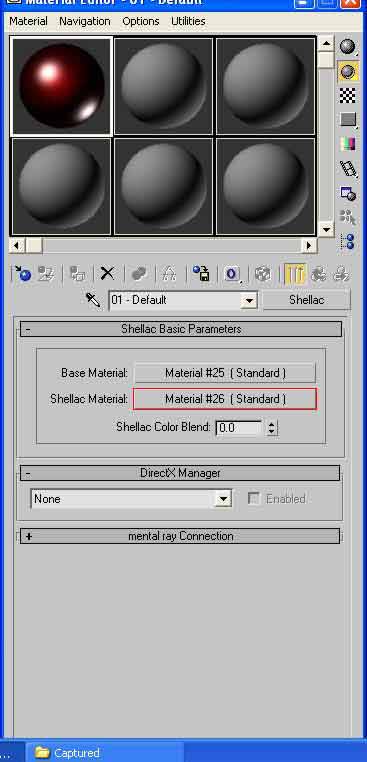Open the Options menu
The height and width of the screenshot is (762, 367).
[x=141, y=21]
